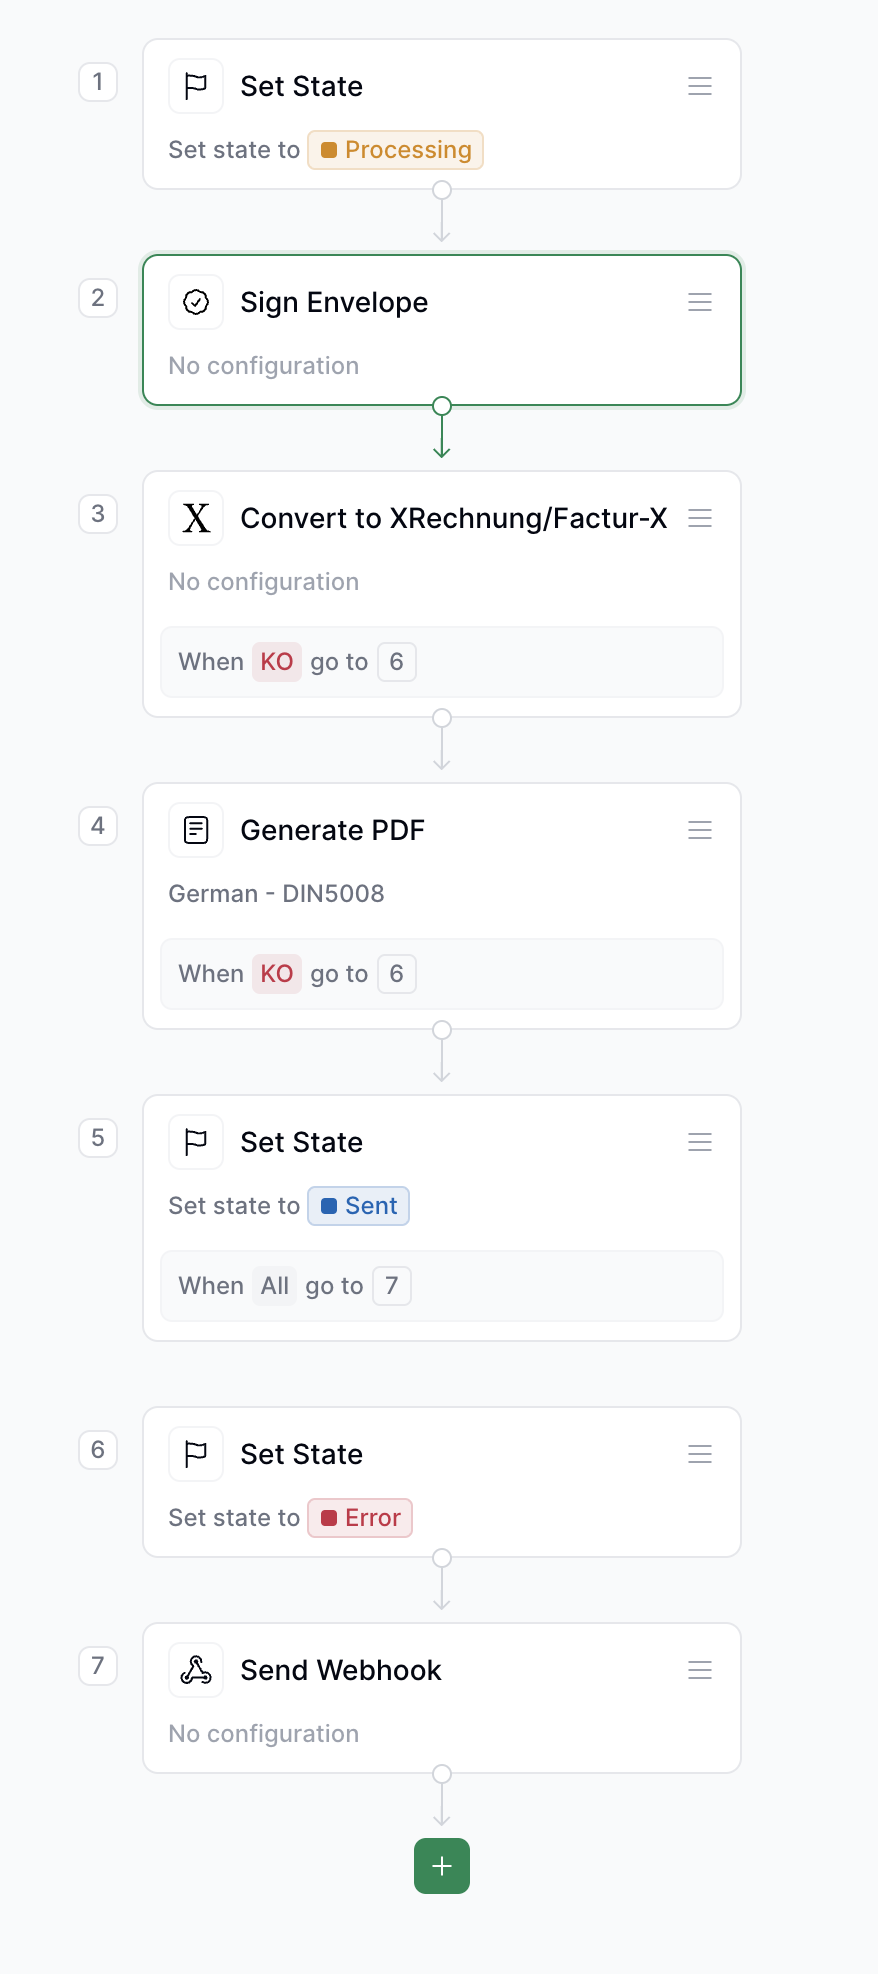Open the Sent state badge dropdown on step 5
The width and height of the screenshot is (878, 1974).
[x=358, y=1206]
